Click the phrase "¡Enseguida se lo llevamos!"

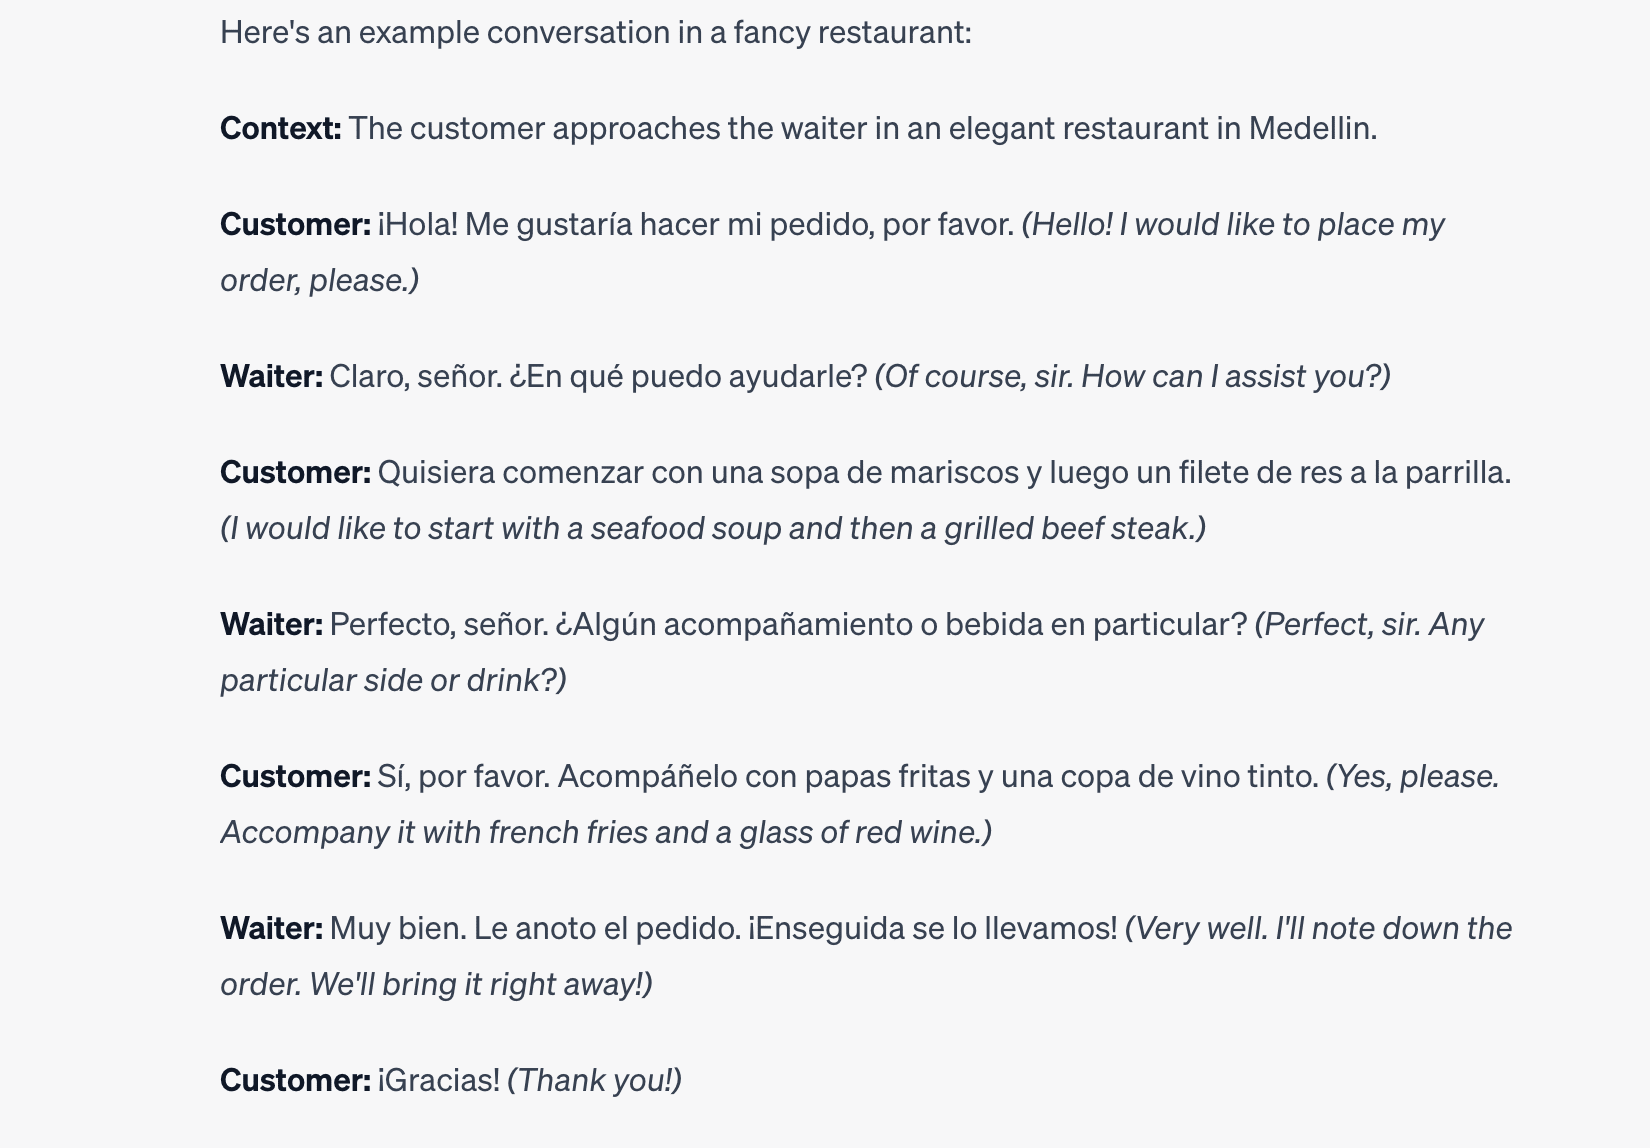(x=932, y=929)
